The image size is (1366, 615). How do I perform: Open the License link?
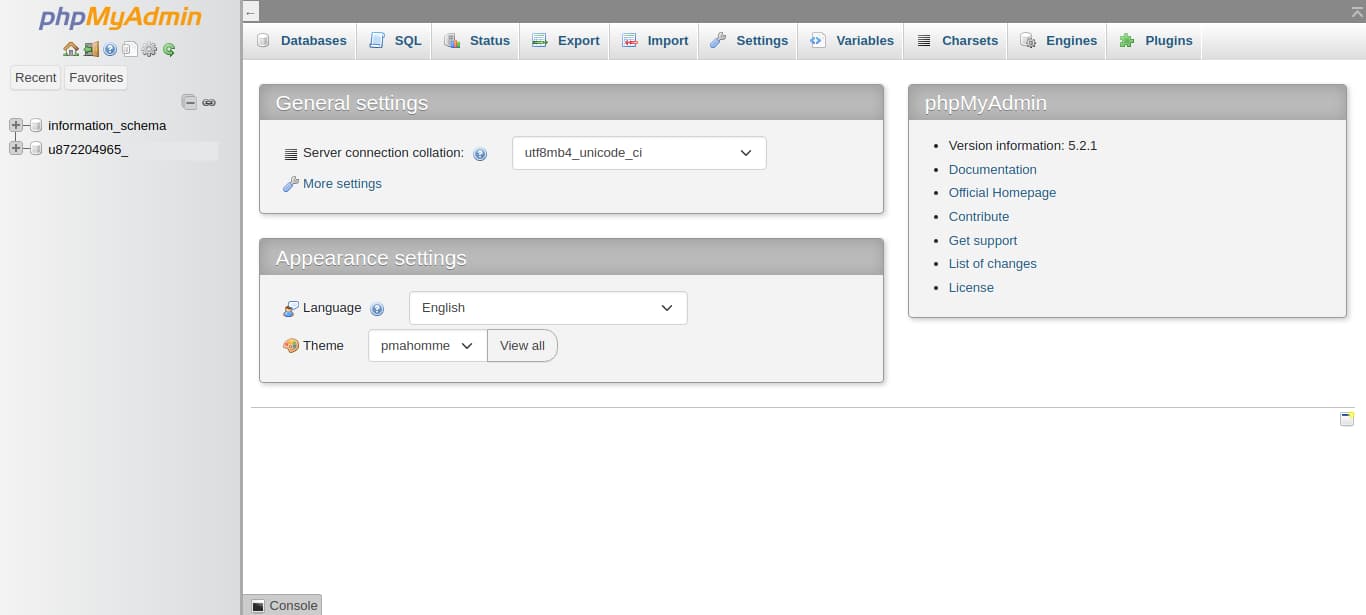point(971,288)
